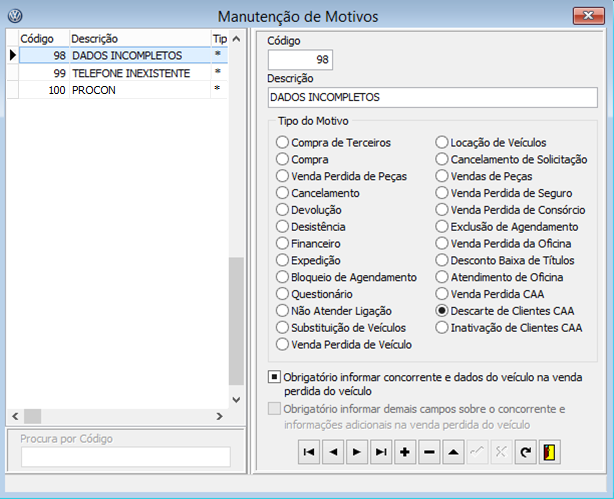Select Exclusão de Agendamento option
The height and width of the screenshot is (499, 614).
507,227
